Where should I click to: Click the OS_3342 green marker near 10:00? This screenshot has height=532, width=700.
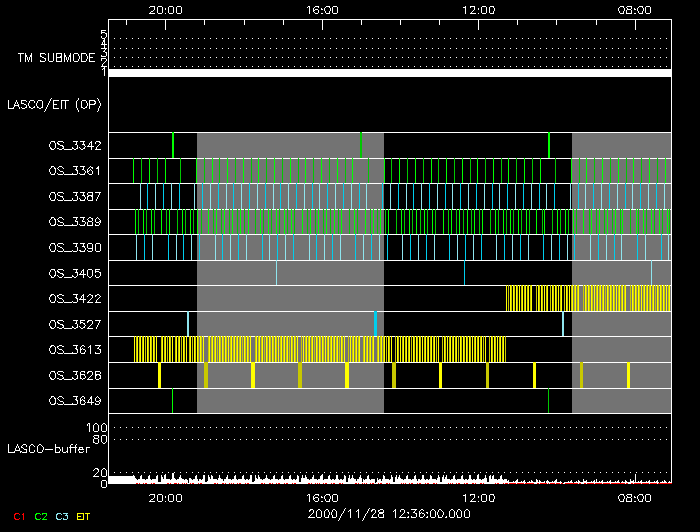[x=549, y=145]
